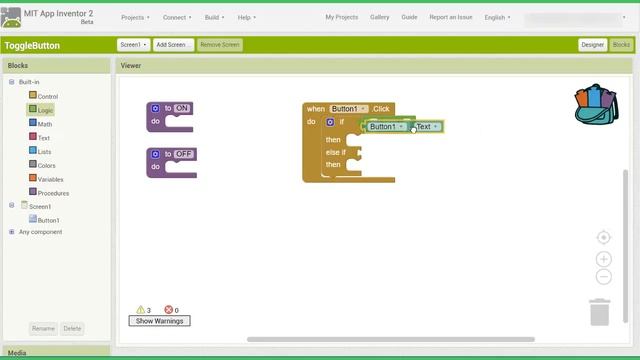The width and height of the screenshot is (640, 360).
Task: Open the Projects menu
Action: pos(135,18)
